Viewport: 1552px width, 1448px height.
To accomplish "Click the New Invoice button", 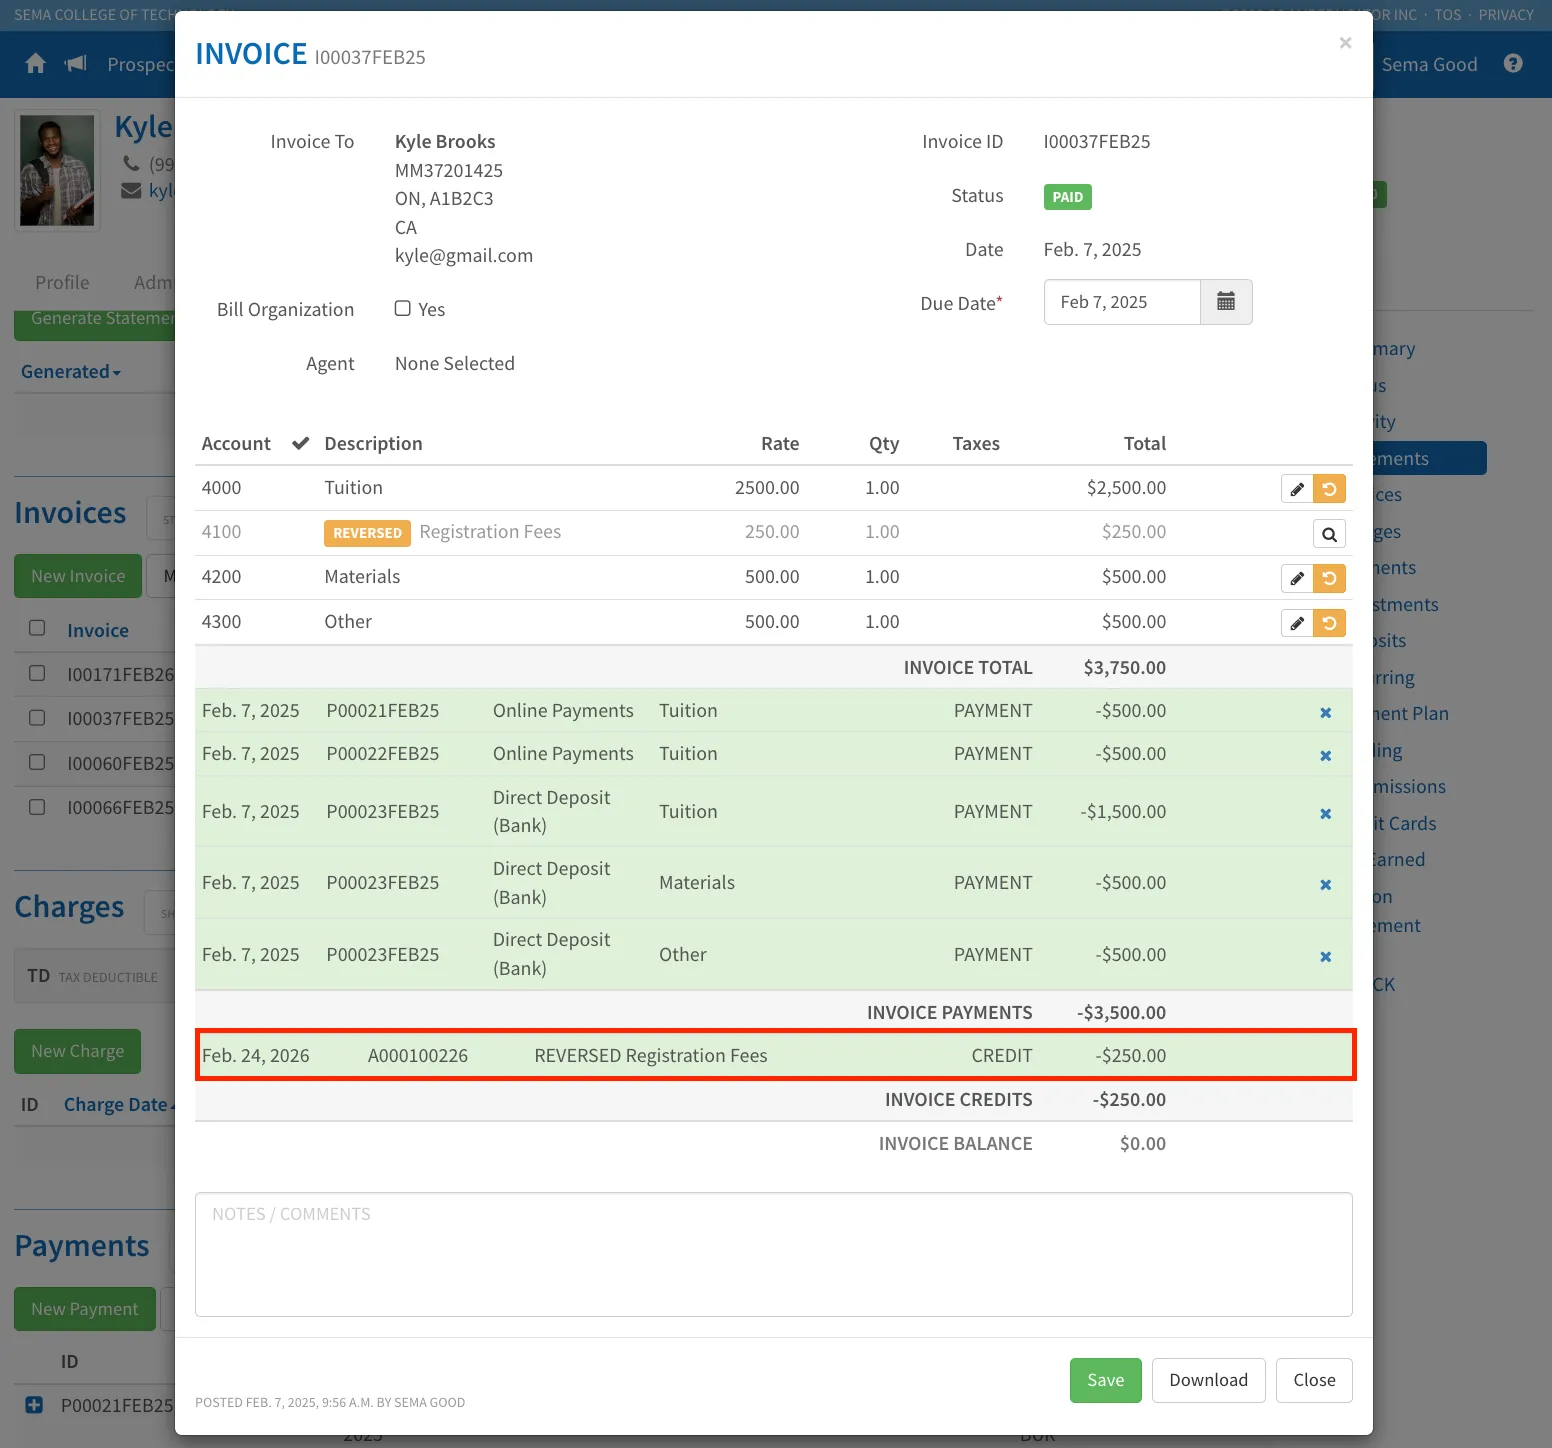I will (78, 576).
